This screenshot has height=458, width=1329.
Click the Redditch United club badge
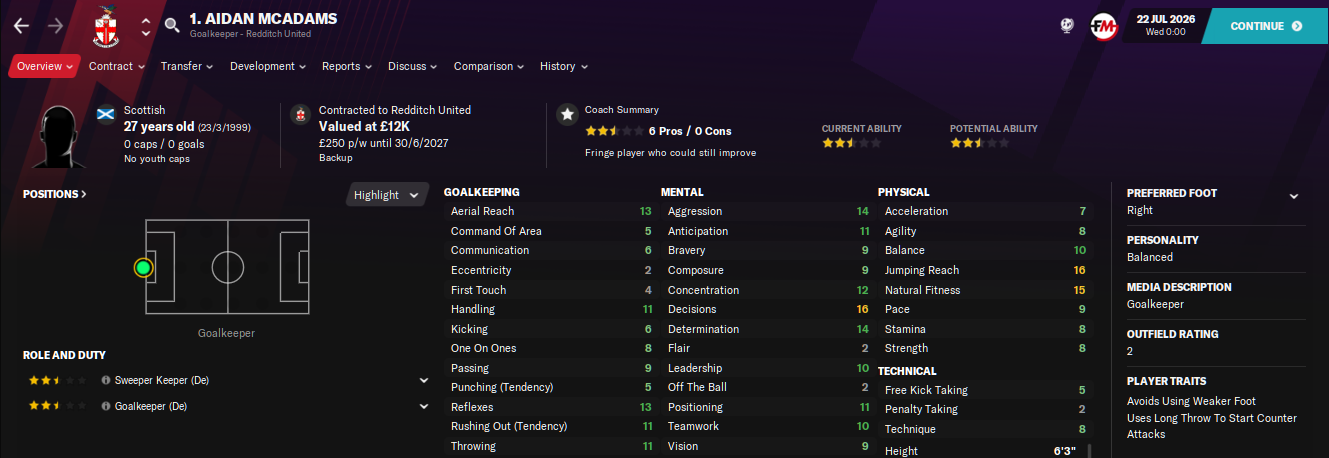(x=105, y=26)
